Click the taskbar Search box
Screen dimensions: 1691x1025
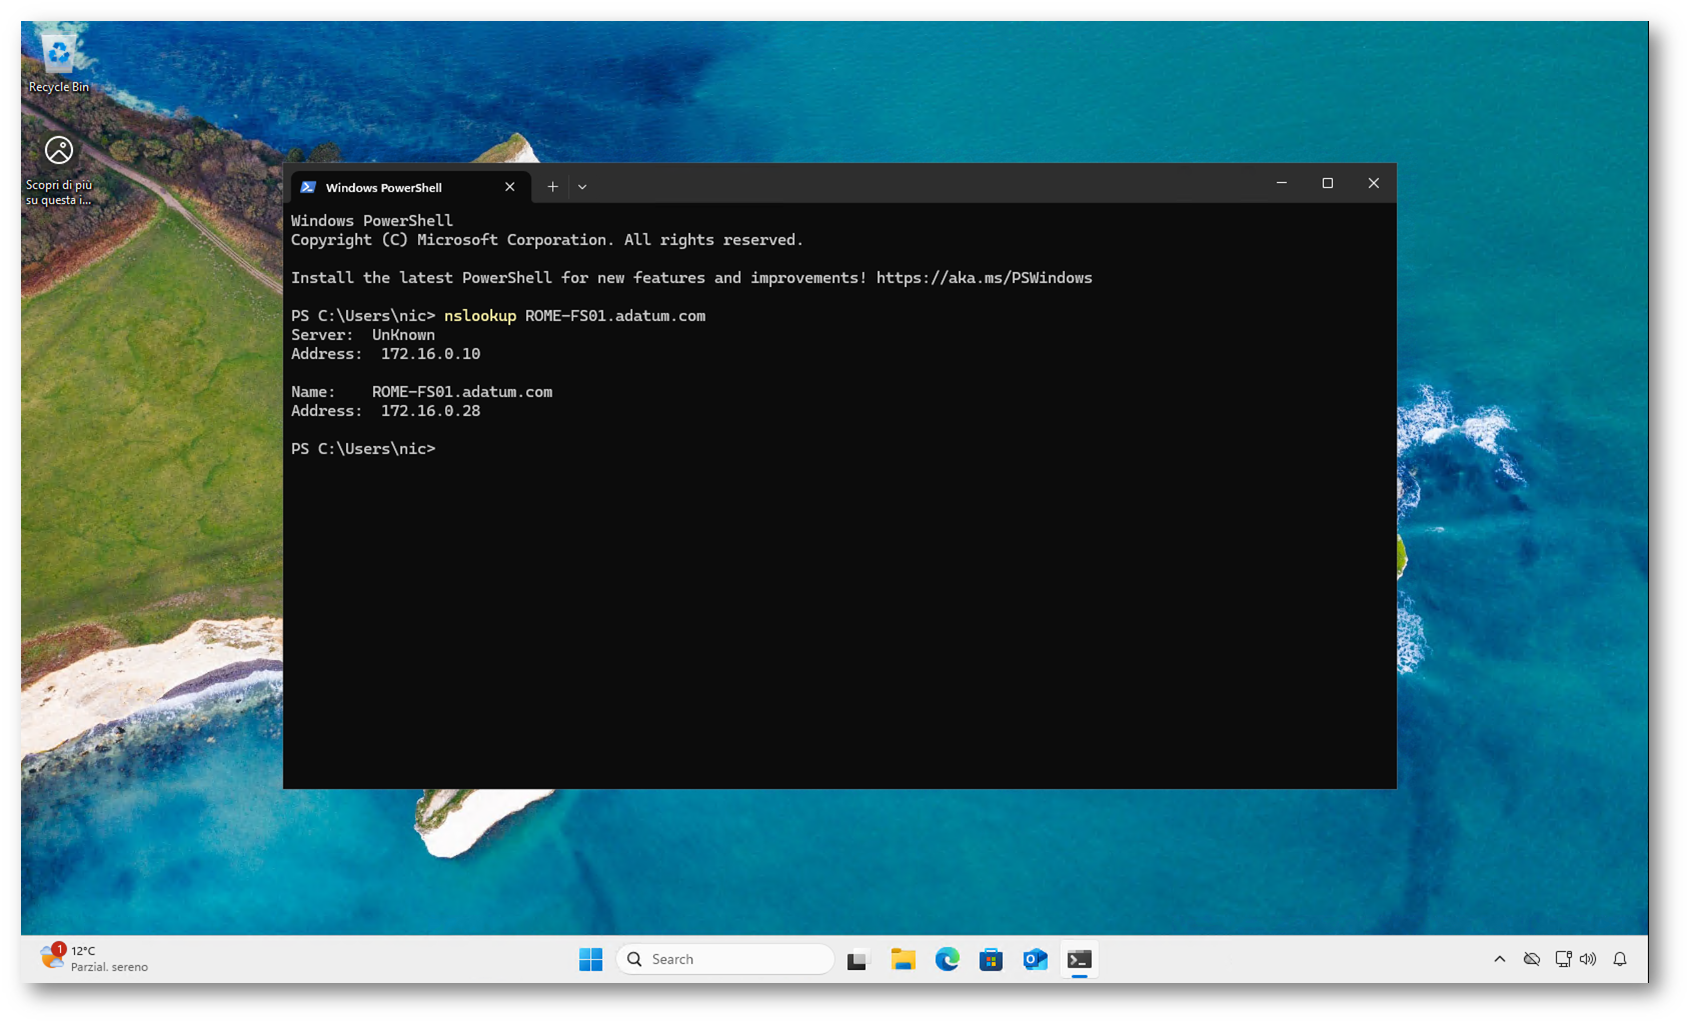725,959
